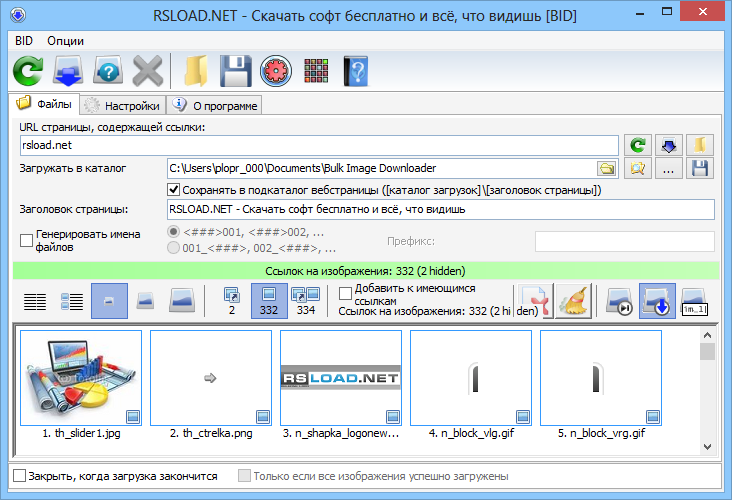Toggle selection mark on th_ctrelka.png thumbnail
This screenshot has height=500, width=732.
click(263, 416)
